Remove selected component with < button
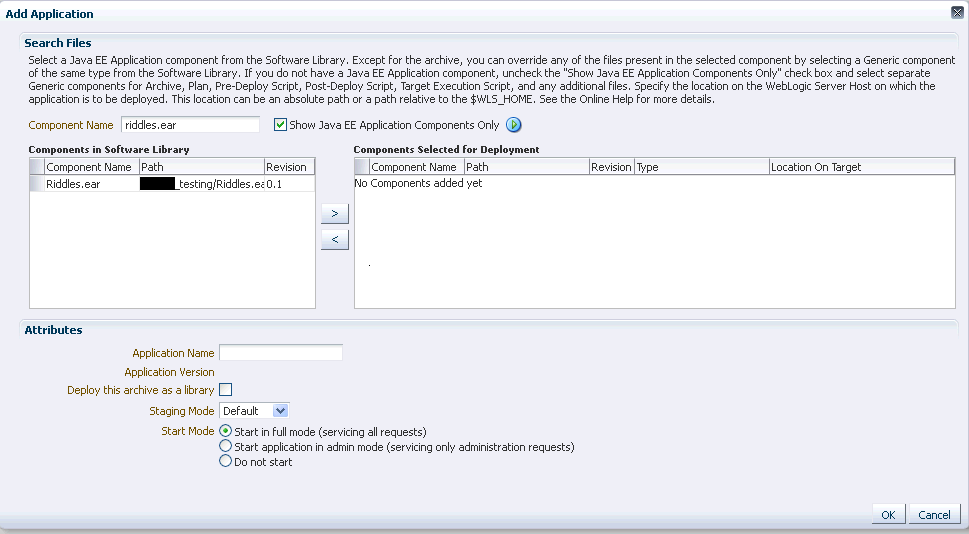The width and height of the screenshot is (969, 534). pyautogui.click(x=335, y=239)
